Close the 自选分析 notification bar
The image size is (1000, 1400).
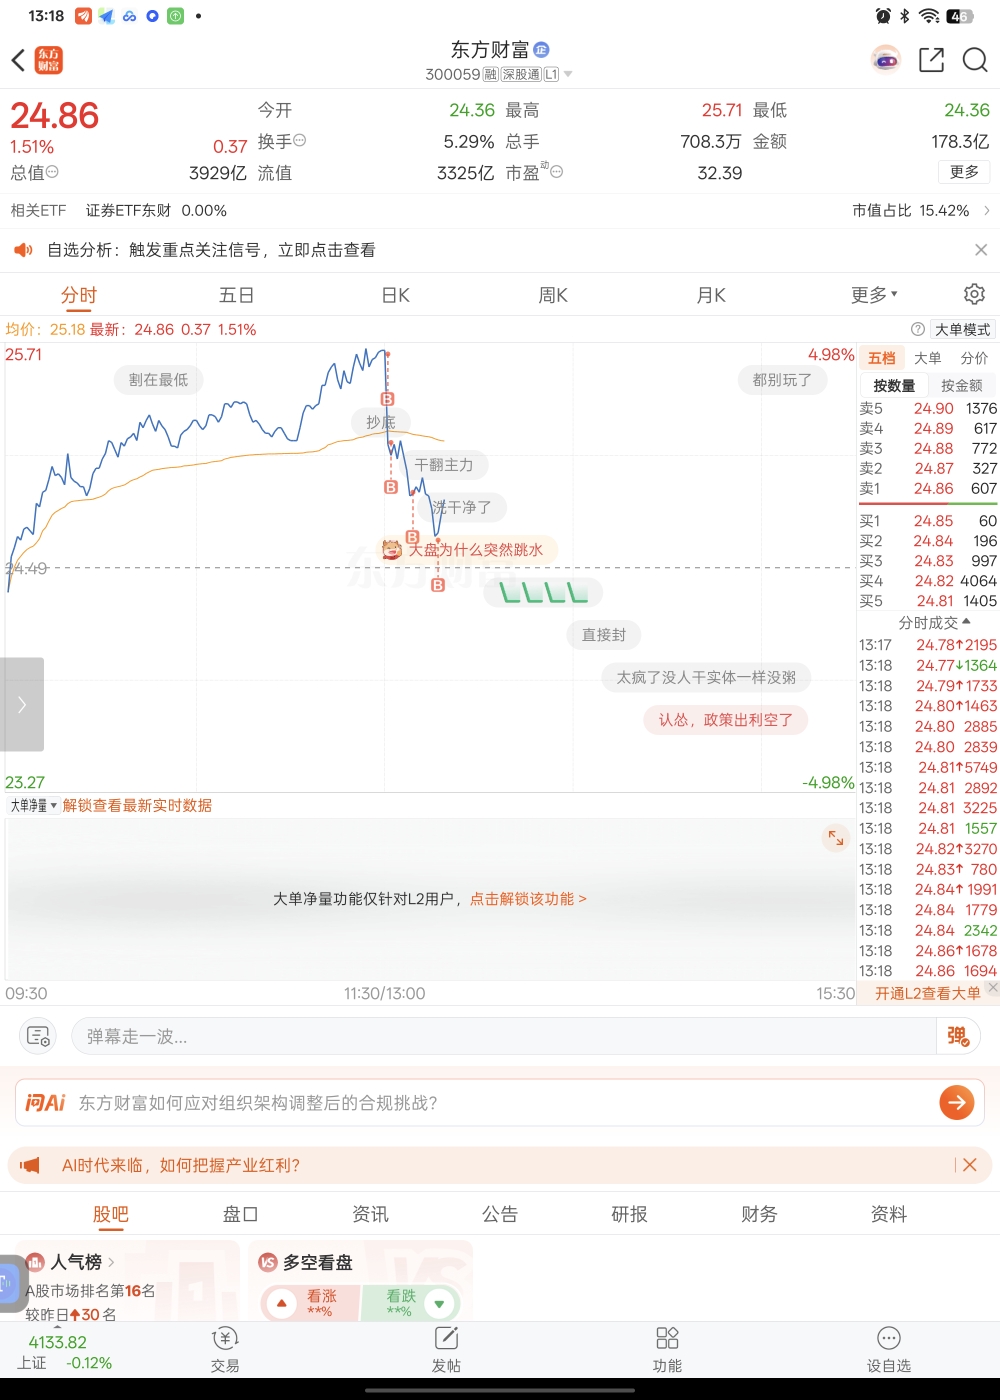pyautogui.click(x=981, y=250)
